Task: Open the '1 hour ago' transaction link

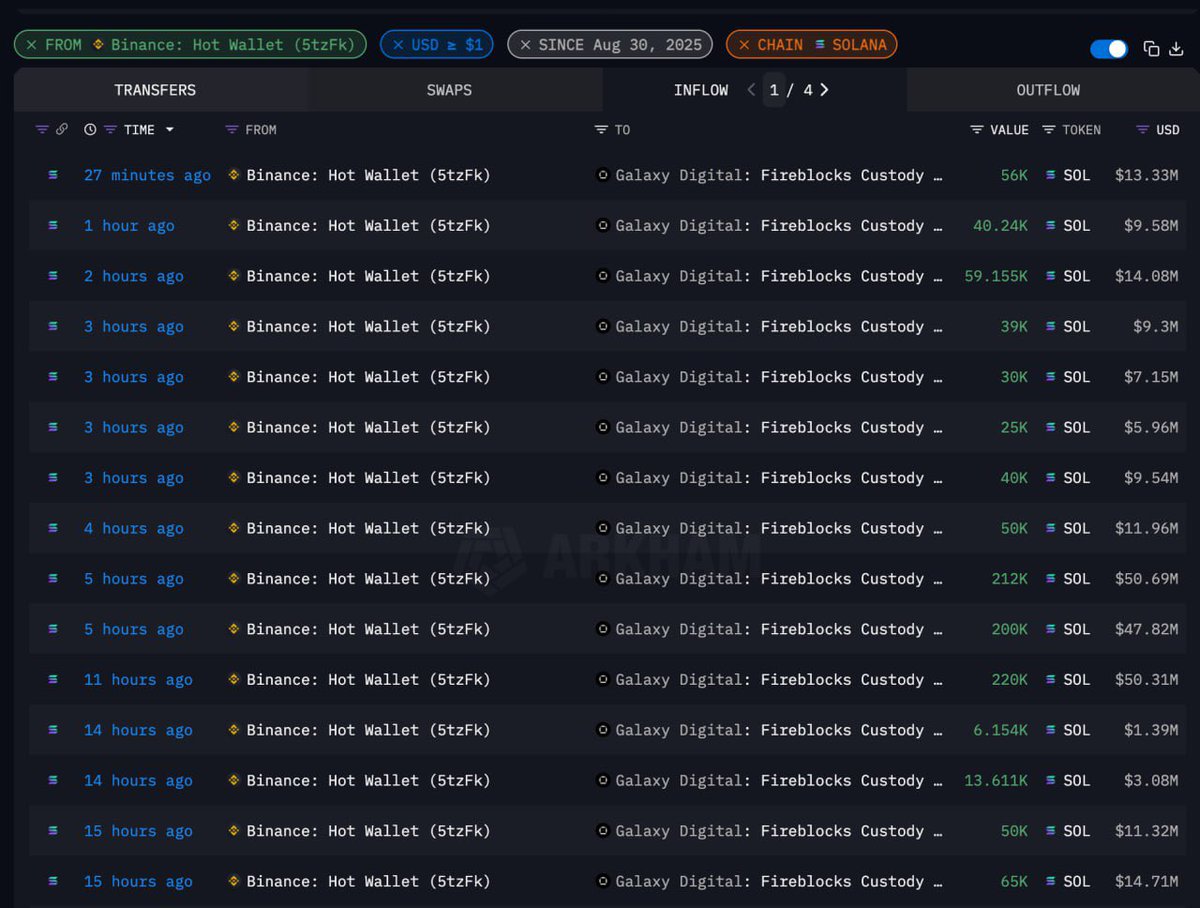Action: [129, 226]
